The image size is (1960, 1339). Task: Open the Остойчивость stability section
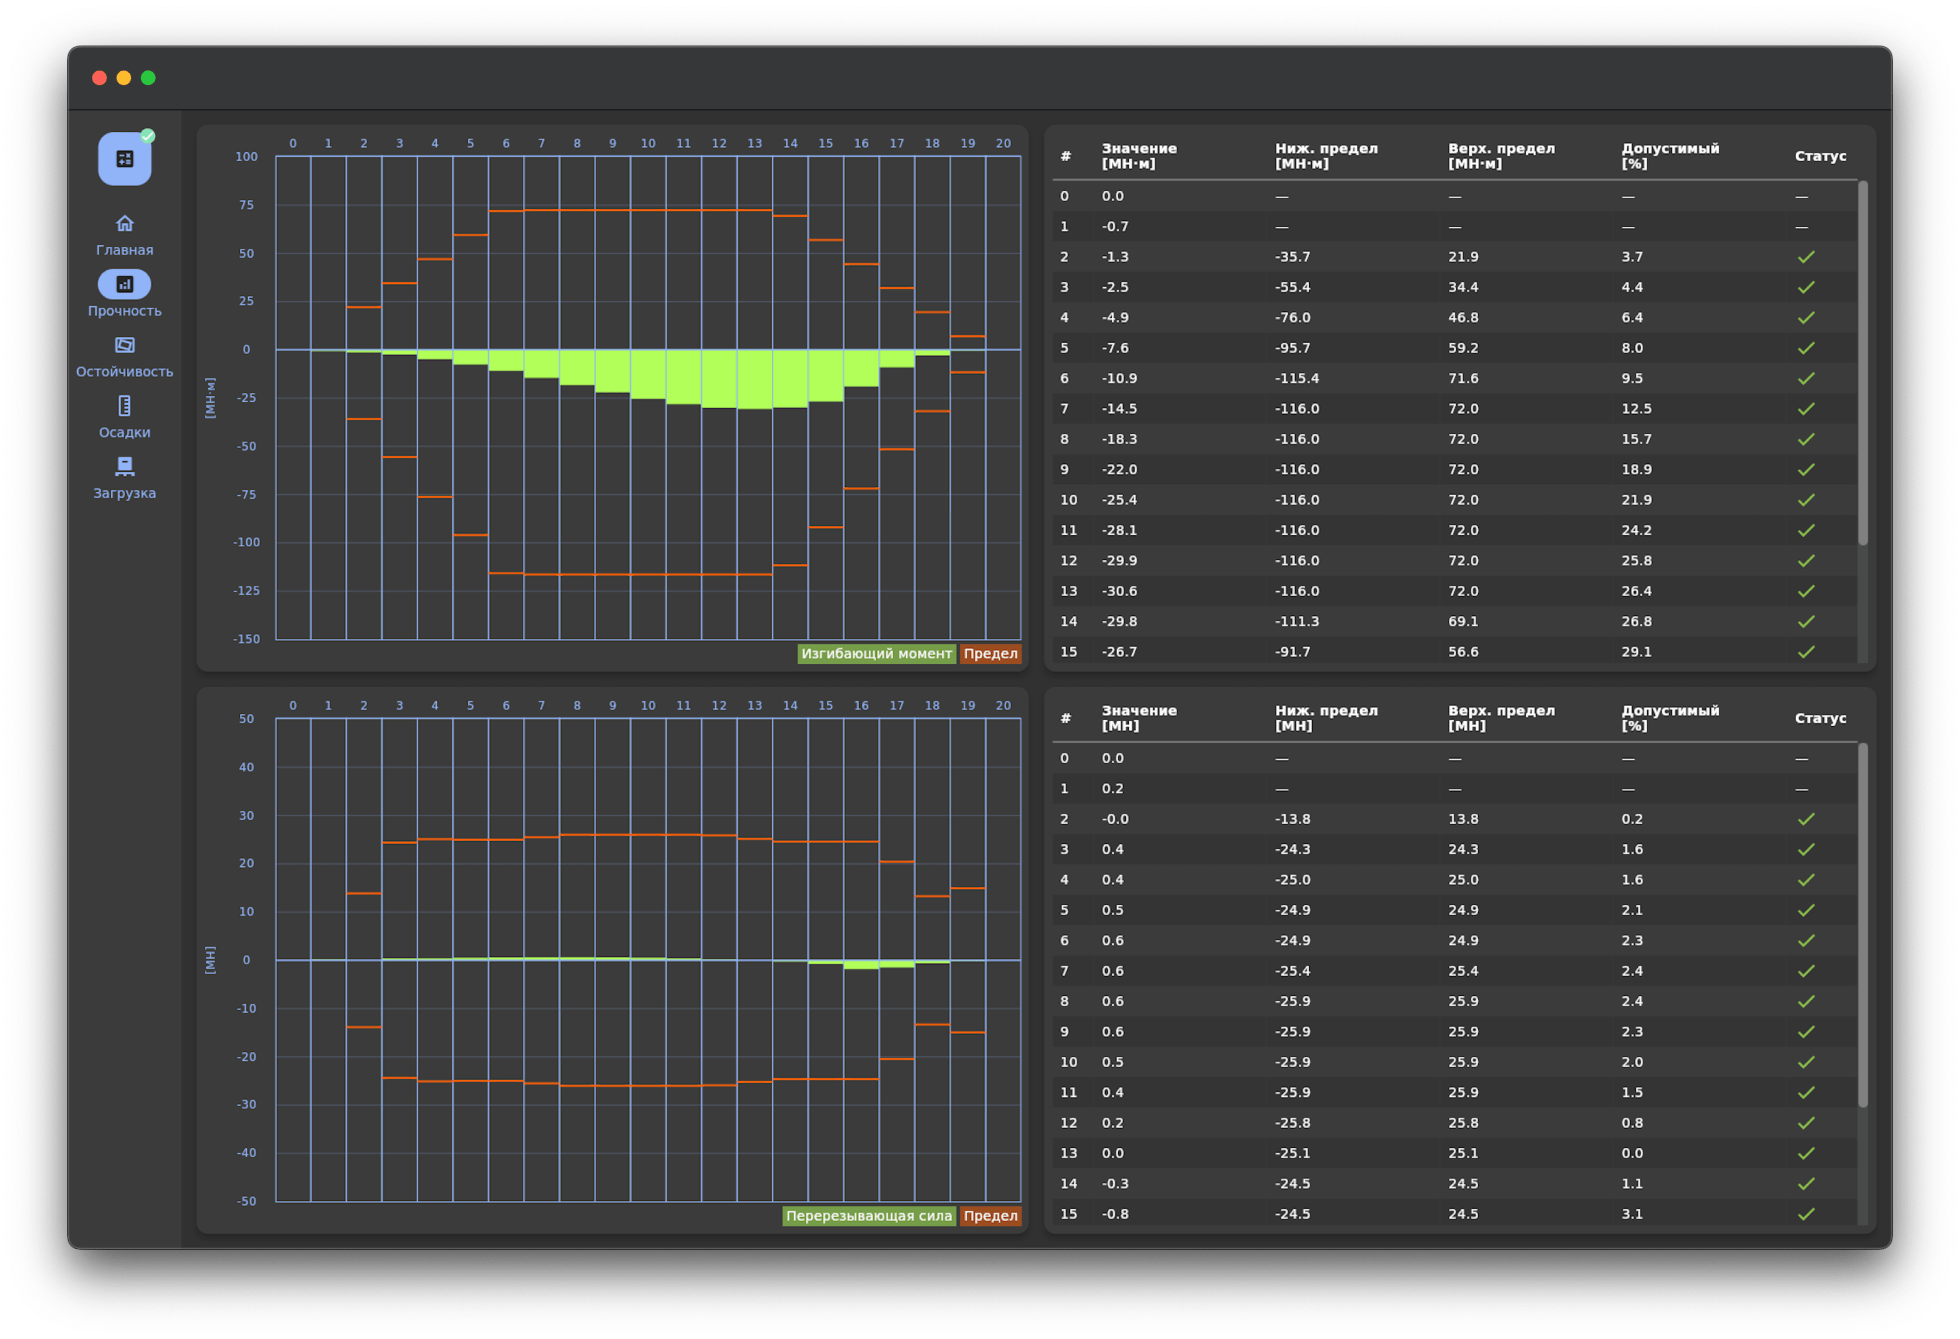pos(124,357)
